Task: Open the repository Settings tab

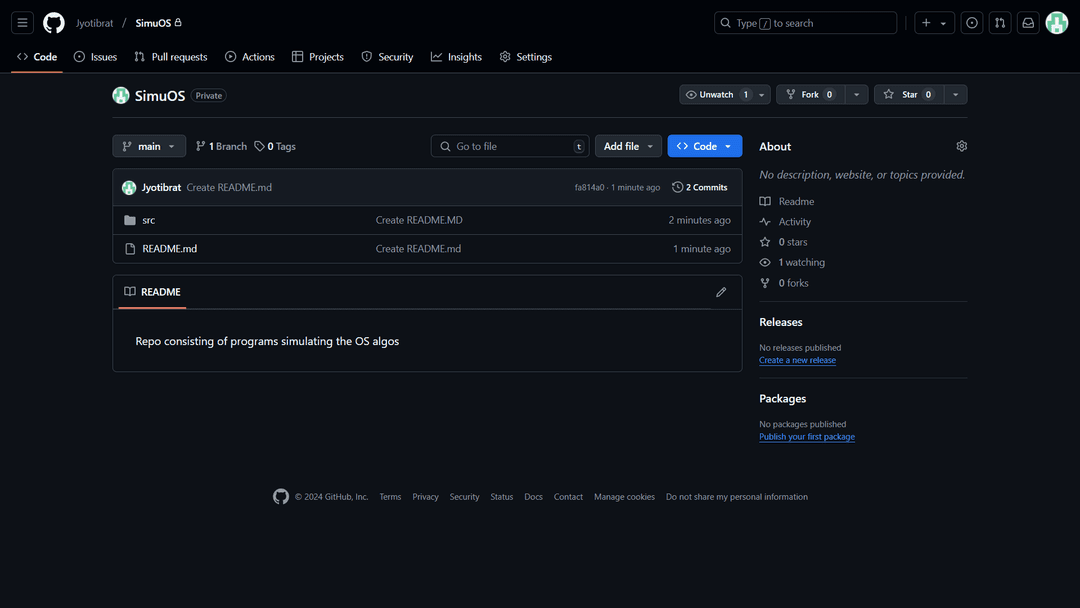Action: pyautogui.click(x=526, y=56)
